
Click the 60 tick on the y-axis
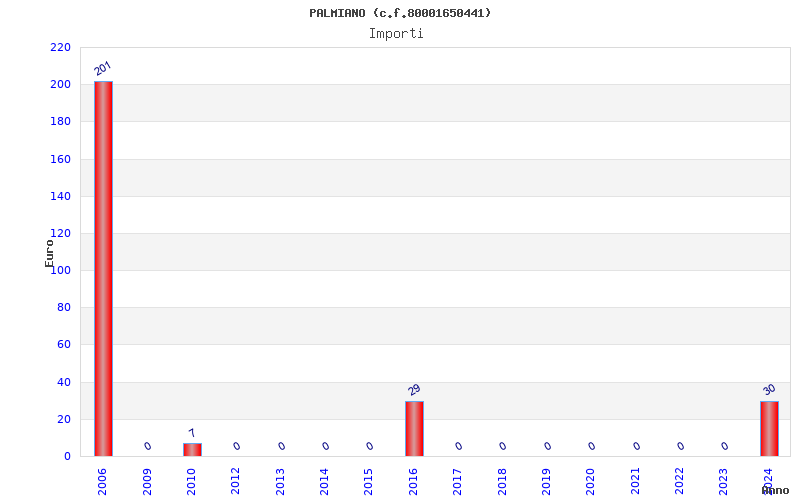point(64,344)
